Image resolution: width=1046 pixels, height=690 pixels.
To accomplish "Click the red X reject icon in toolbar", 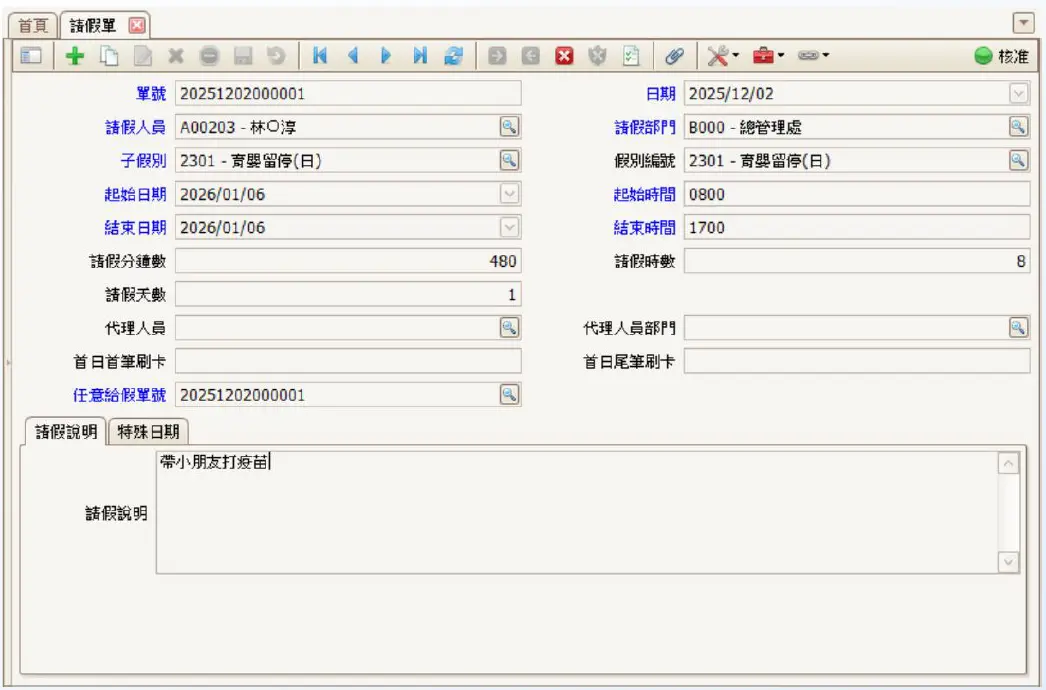I will click(x=564, y=57).
